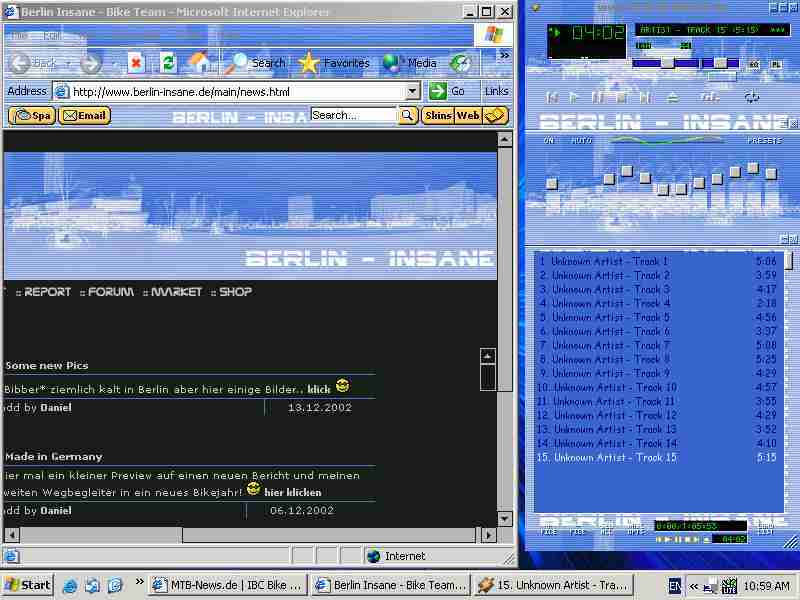Open the Media pane in the toolbar
Viewport: 800px width, 600px height.
(x=410, y=63)
